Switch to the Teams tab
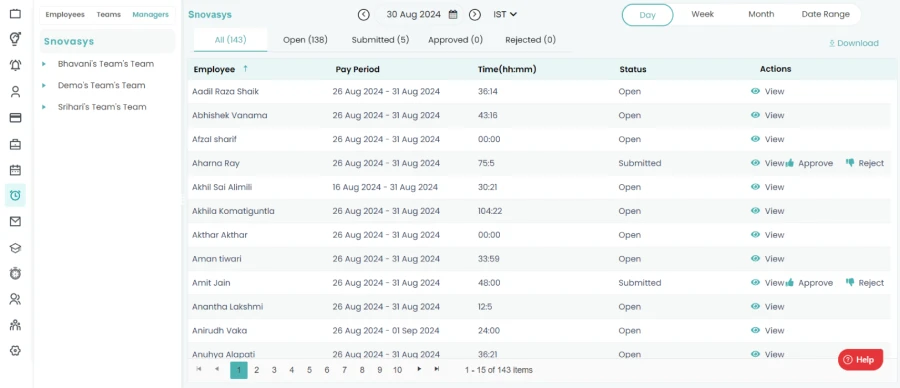The image size is (900, 388). pos(108,14)
